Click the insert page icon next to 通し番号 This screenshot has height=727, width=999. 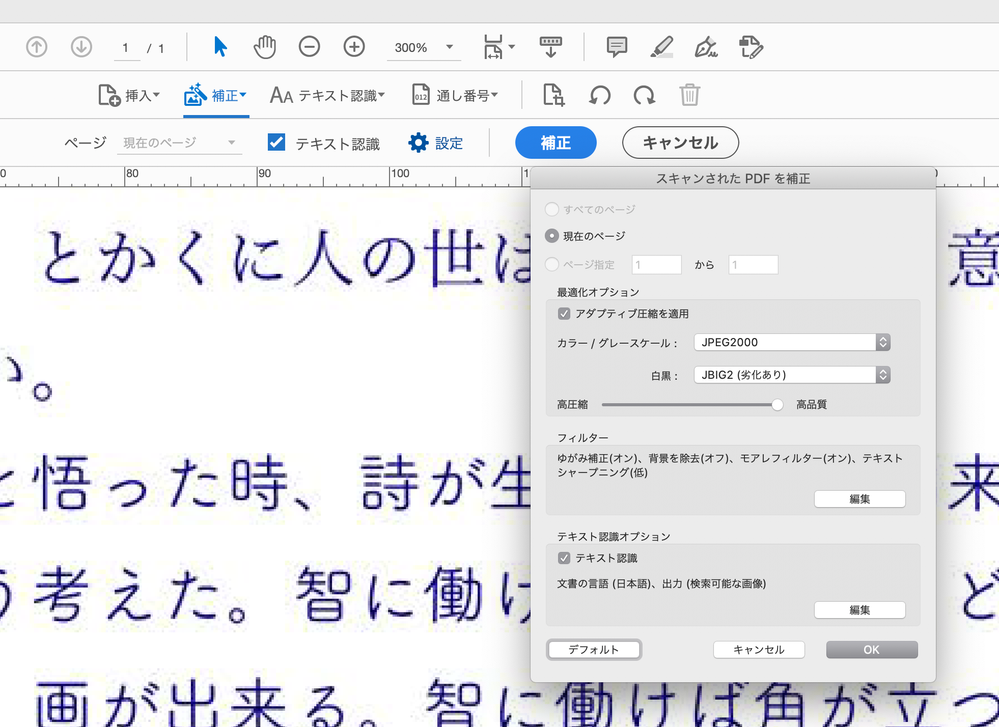[x=554, y=95]
